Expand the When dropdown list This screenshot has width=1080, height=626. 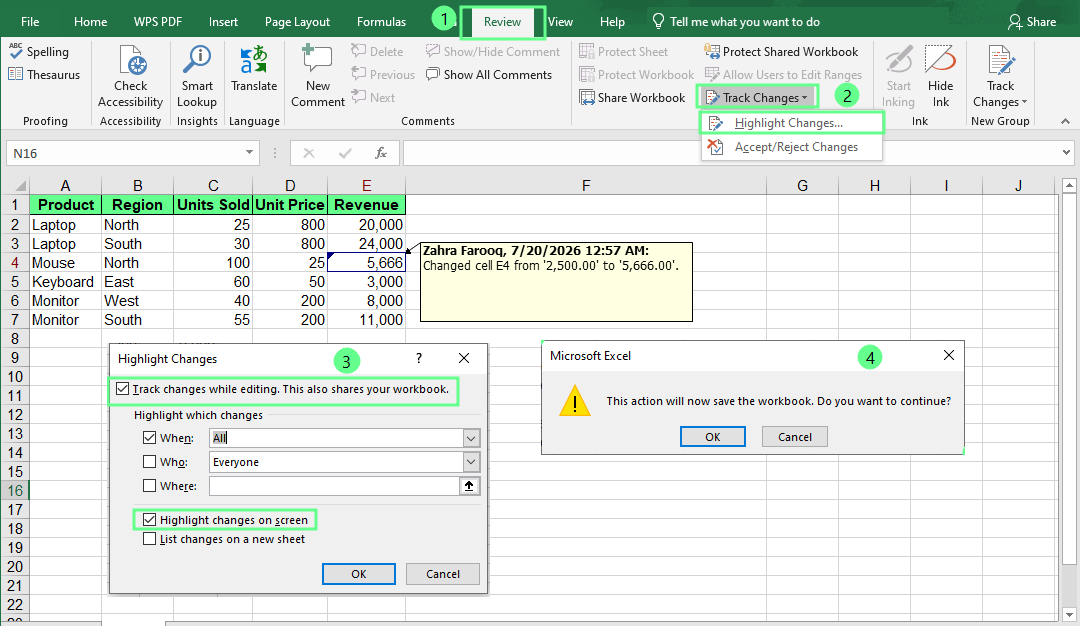point(471,438)
